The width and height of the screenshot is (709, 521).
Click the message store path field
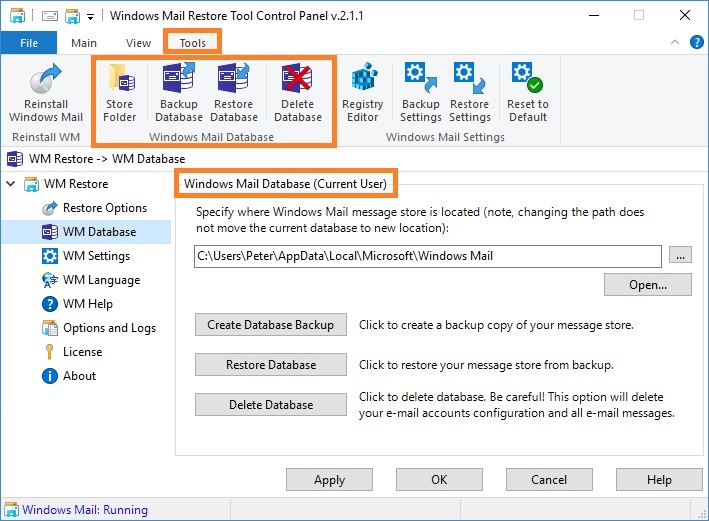coord(428,256)
